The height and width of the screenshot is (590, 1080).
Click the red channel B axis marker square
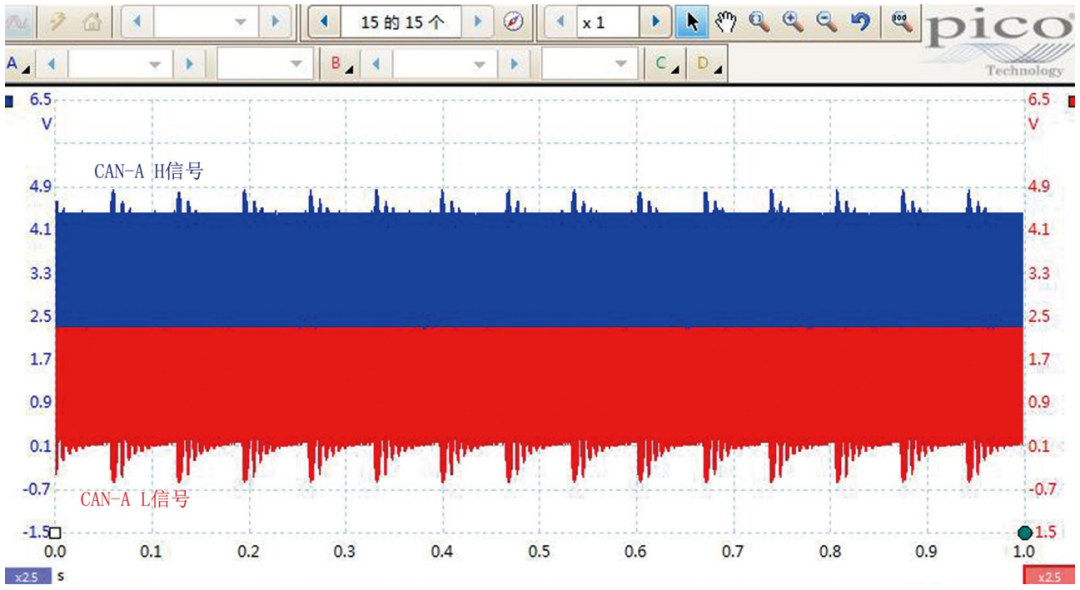[x=1071, y=102]
